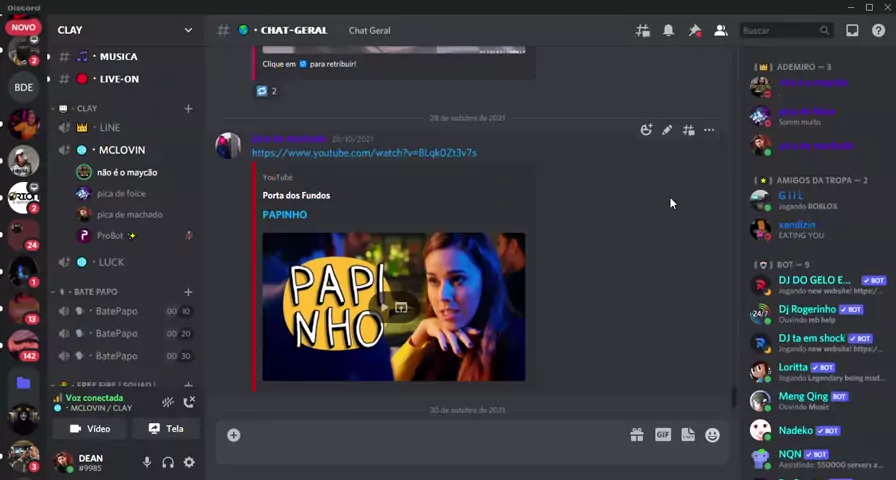Open the emoji picker
Screen dimensions: 896x480
[712, 435]
